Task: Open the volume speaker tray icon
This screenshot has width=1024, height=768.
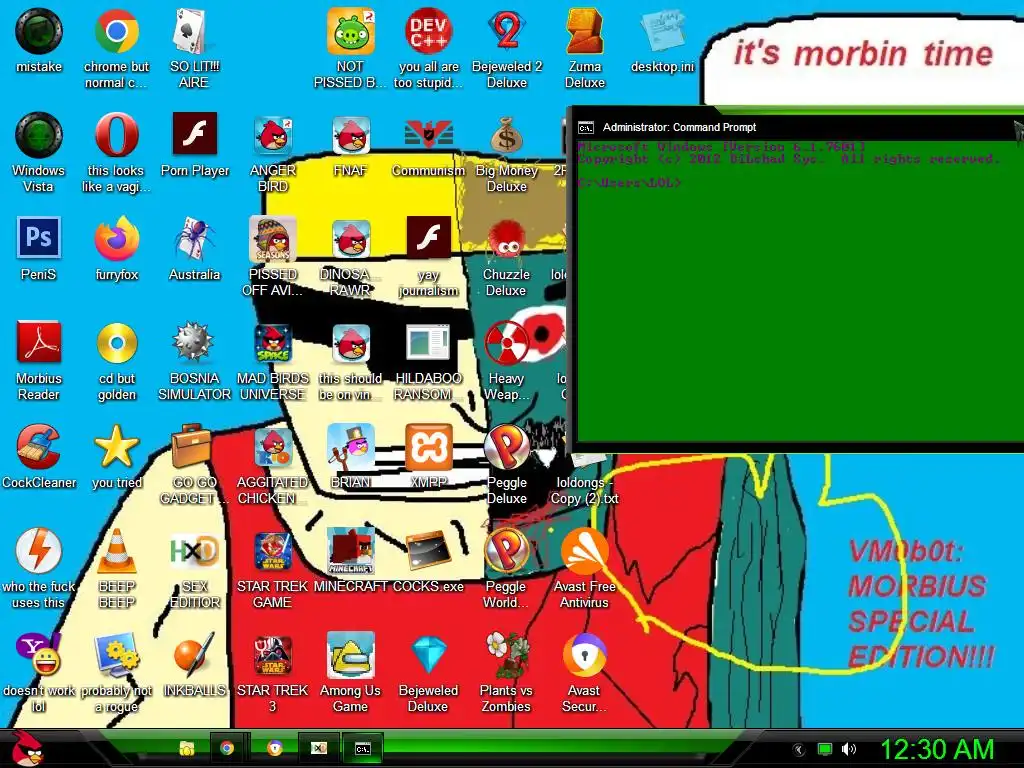Action: coord(849,749)
